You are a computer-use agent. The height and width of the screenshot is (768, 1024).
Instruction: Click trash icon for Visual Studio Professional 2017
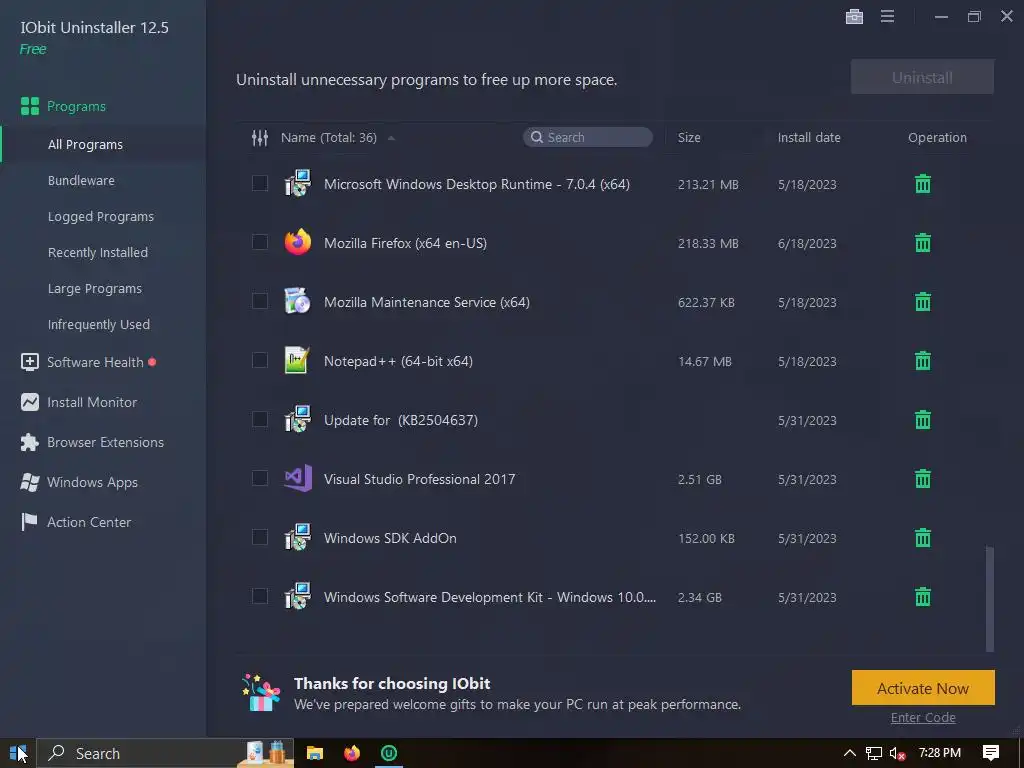pyautogui.click(x=922, y=479)
